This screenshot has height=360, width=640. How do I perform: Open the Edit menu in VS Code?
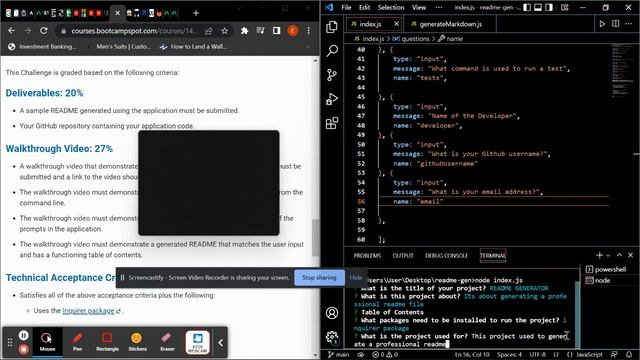tap(364, 7)
